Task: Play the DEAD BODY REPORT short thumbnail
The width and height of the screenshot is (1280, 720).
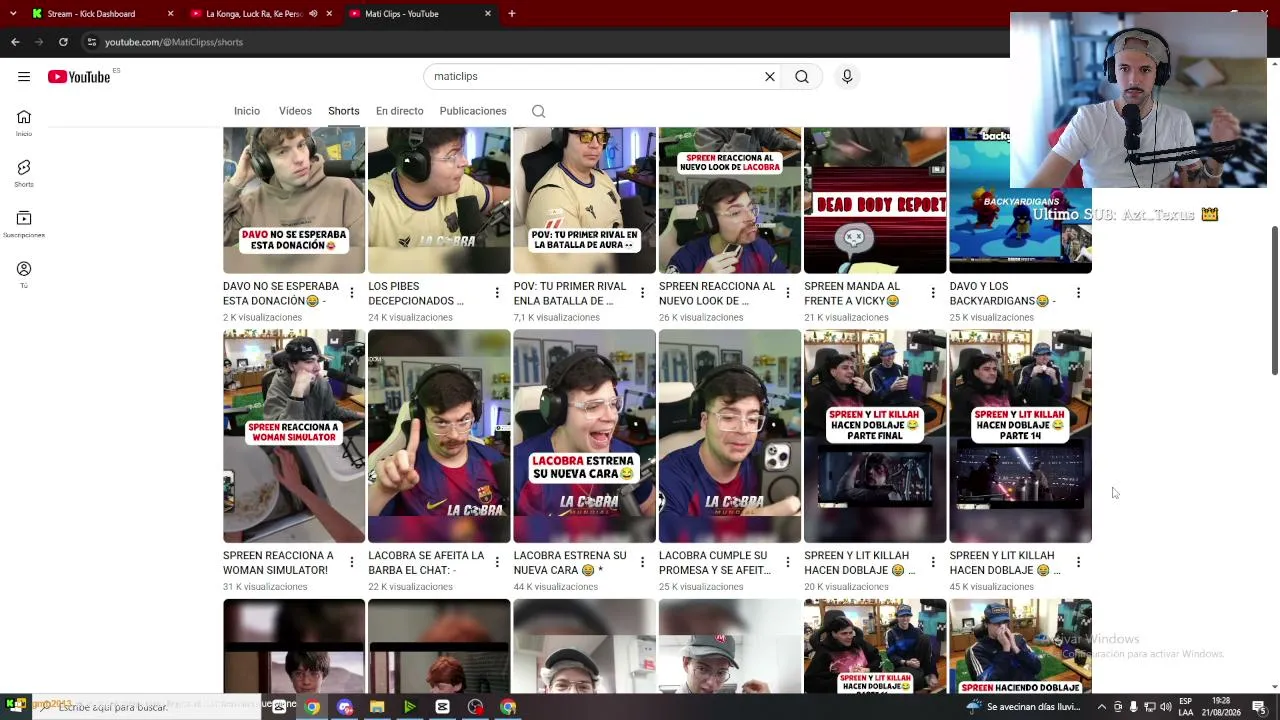Action: pos(875,200)
